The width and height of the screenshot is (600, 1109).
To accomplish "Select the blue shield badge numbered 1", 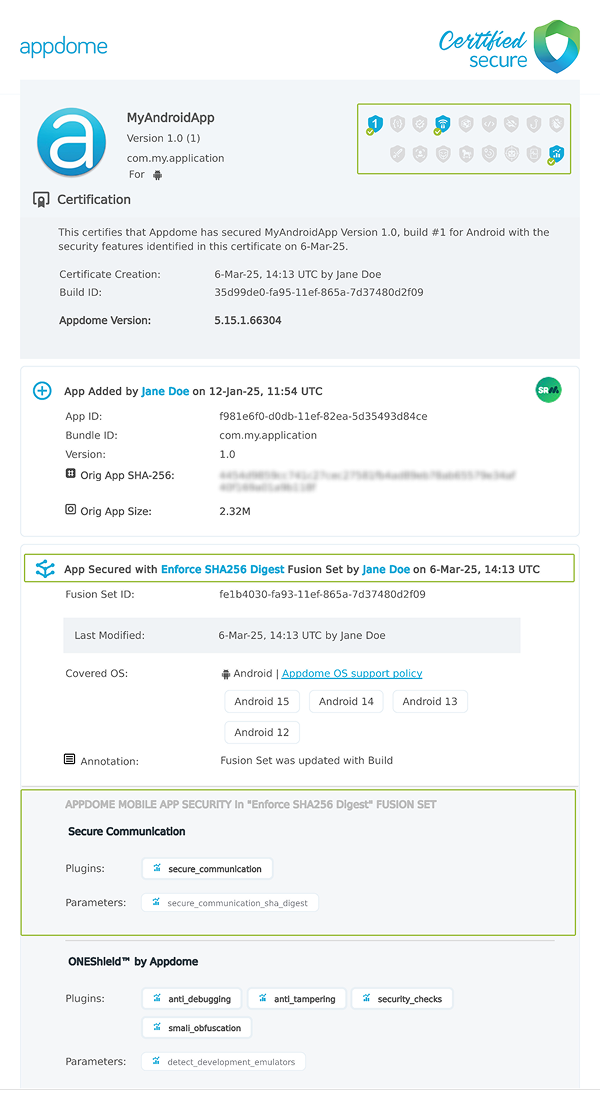I will click(376, 123).
